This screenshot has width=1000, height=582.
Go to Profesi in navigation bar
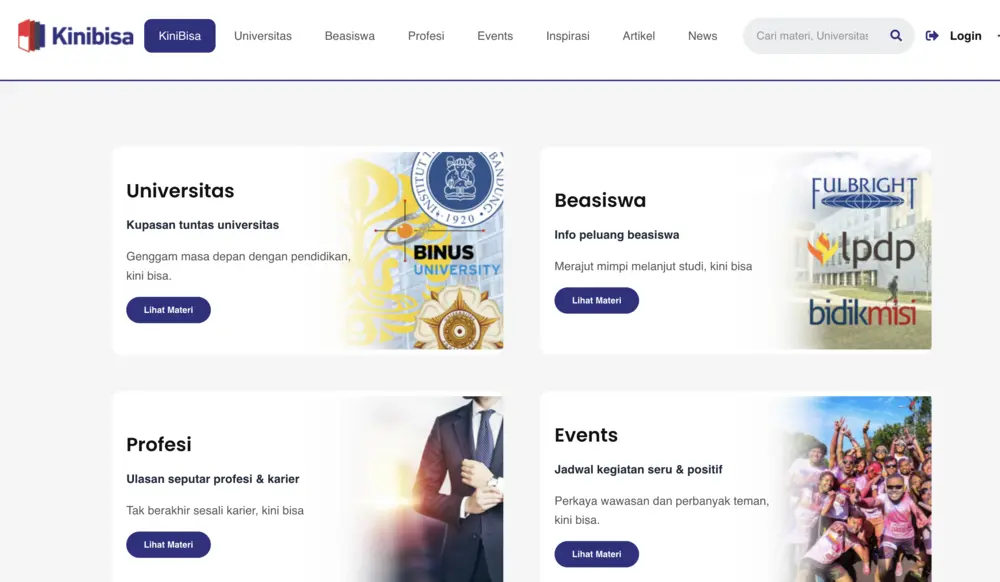426,36
